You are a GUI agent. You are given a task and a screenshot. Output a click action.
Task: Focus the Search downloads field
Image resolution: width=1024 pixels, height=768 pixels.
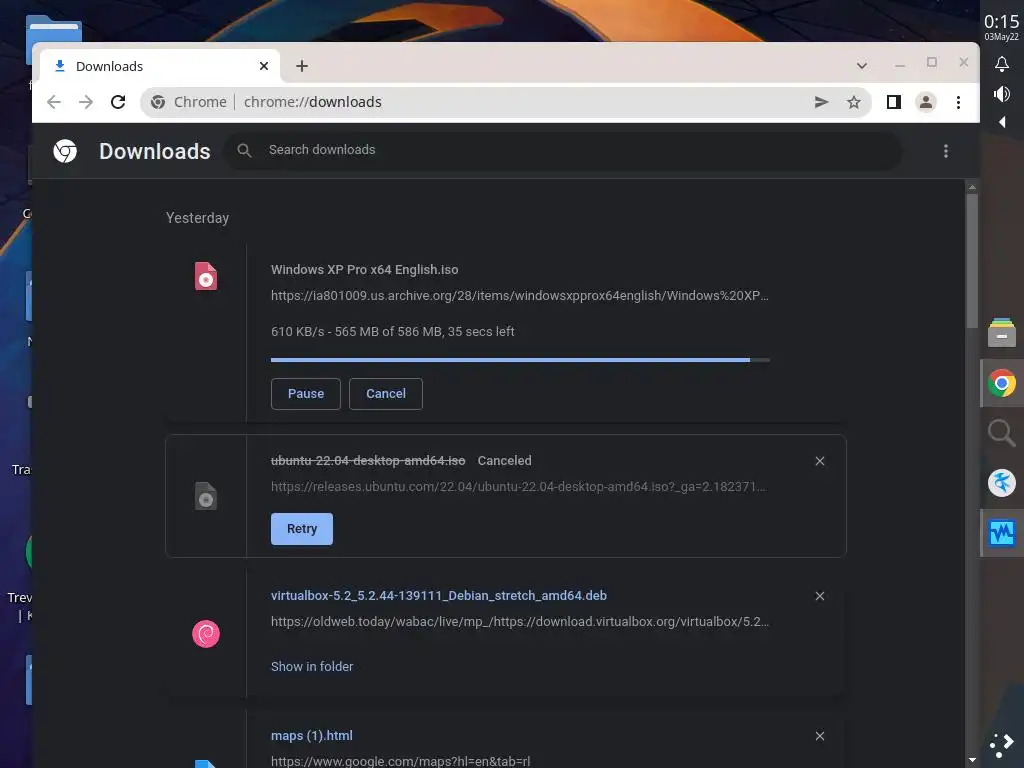[563, 150]
